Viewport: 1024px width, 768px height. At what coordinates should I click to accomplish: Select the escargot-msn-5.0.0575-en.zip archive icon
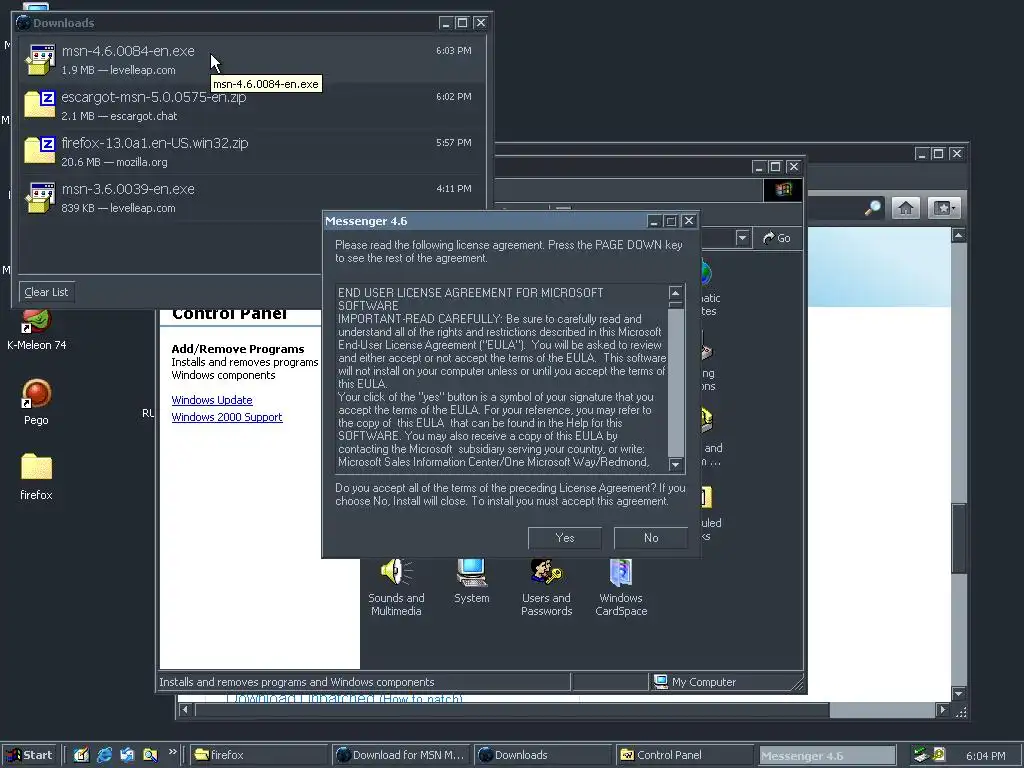click(x=40, y=104)
